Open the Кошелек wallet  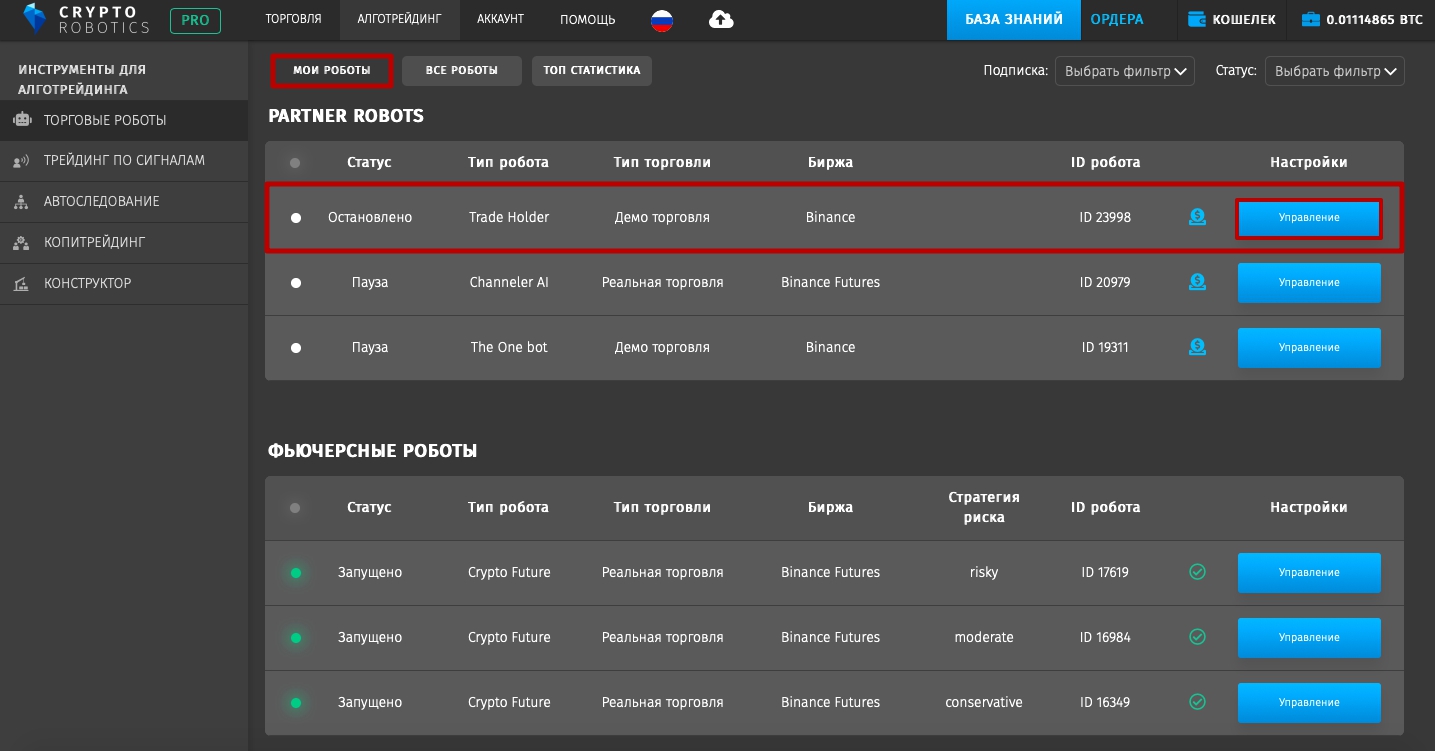pos(1231,19)
